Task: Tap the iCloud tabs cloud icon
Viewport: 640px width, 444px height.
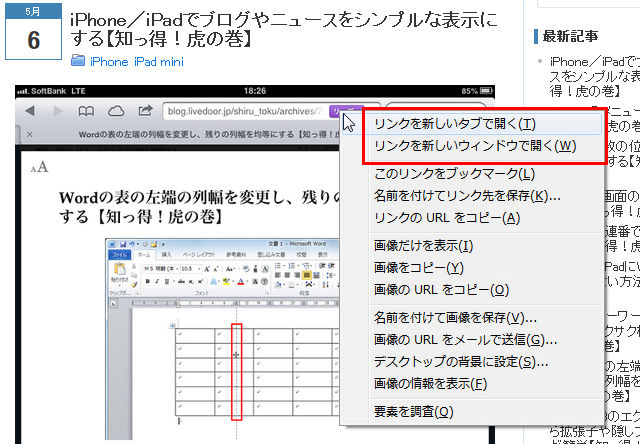Action: [116, 111]
